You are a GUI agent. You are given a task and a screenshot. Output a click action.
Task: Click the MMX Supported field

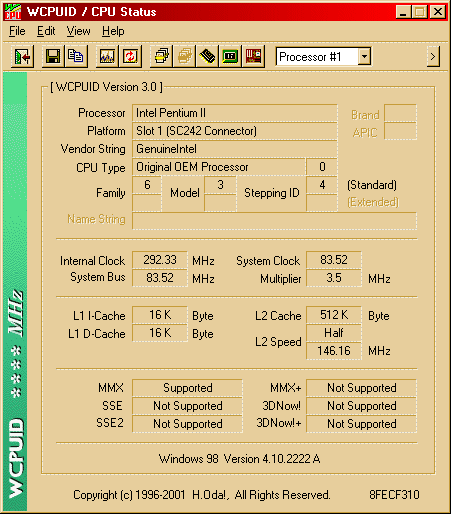pos(187,388)
